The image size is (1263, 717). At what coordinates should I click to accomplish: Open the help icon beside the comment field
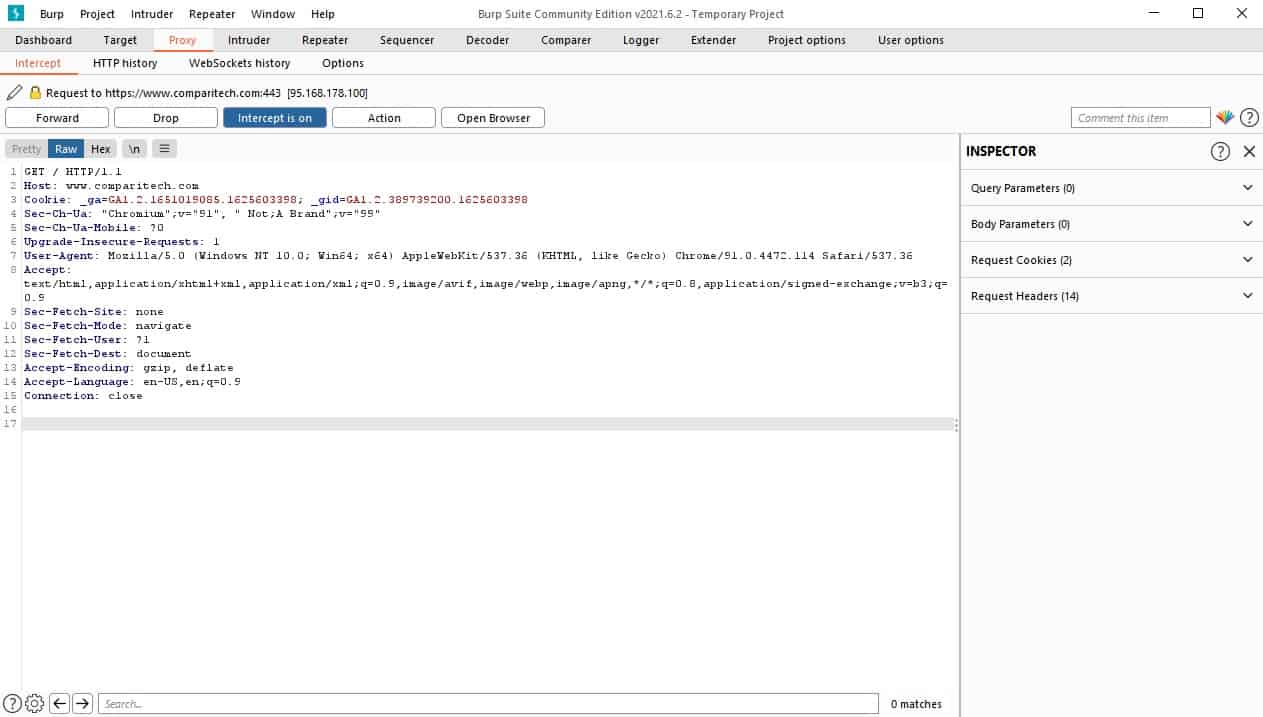[1249, 118]
